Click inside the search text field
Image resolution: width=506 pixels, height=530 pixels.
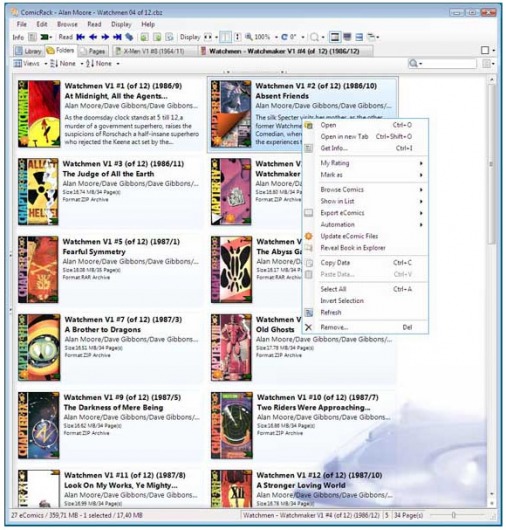[450, 63]
